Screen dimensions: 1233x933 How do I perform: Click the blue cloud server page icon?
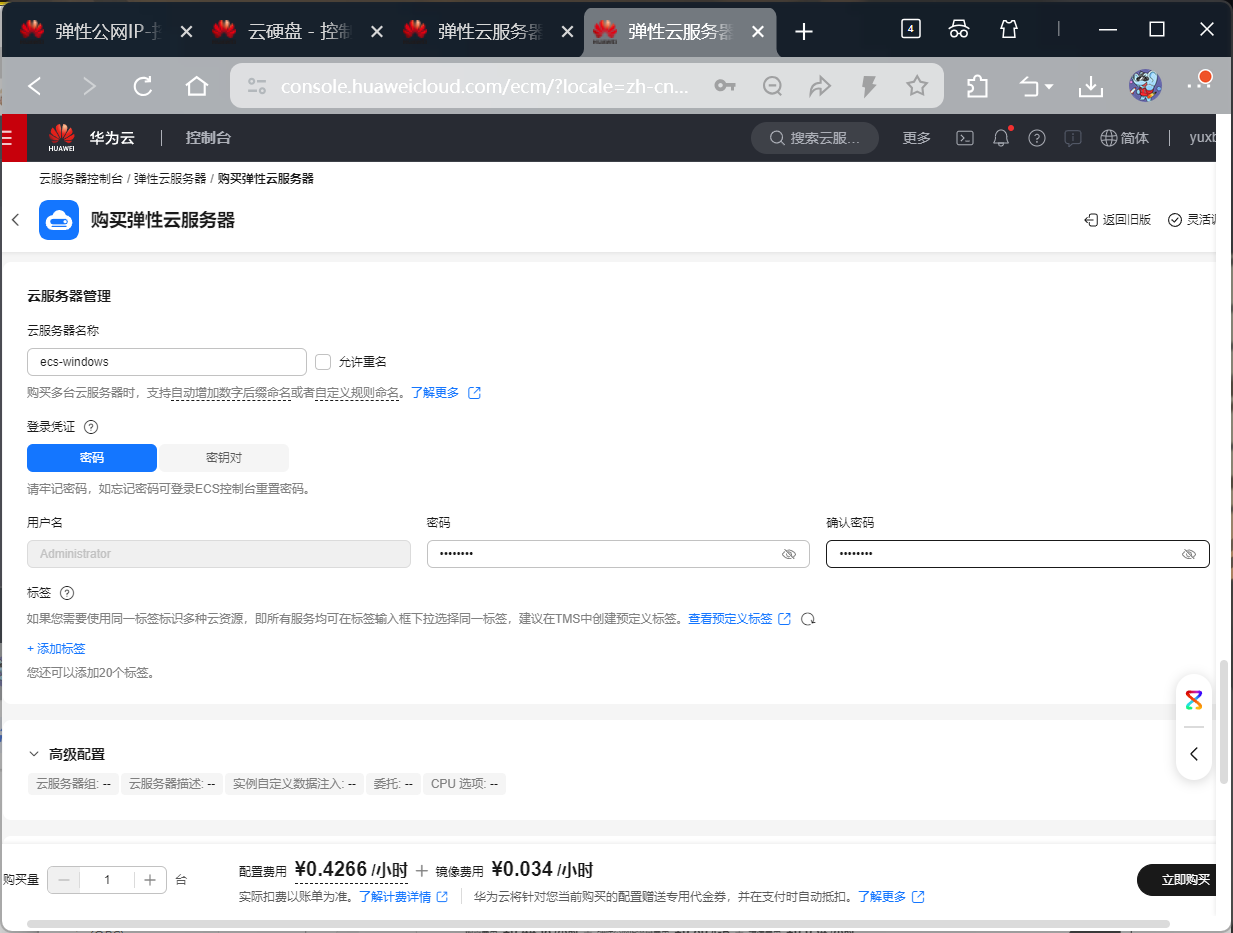click(x=59, y=220)
